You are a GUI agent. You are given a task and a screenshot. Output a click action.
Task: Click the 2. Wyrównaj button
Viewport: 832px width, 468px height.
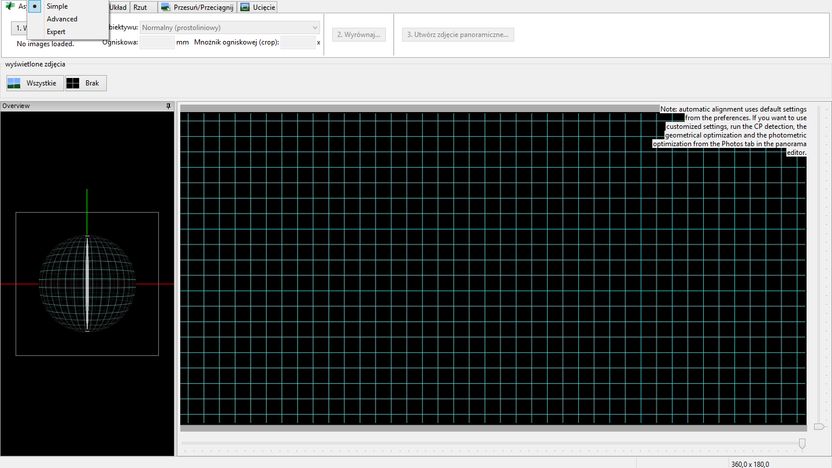coord(359,34)
